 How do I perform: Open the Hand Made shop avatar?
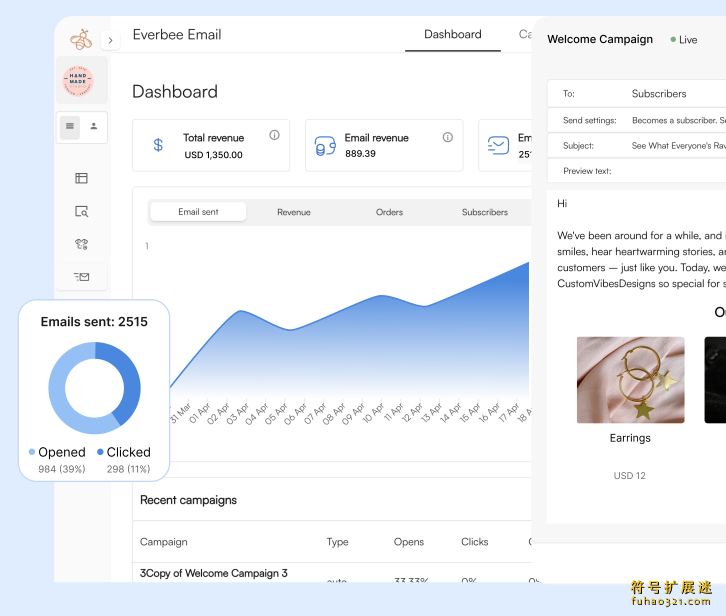(78, 81)
